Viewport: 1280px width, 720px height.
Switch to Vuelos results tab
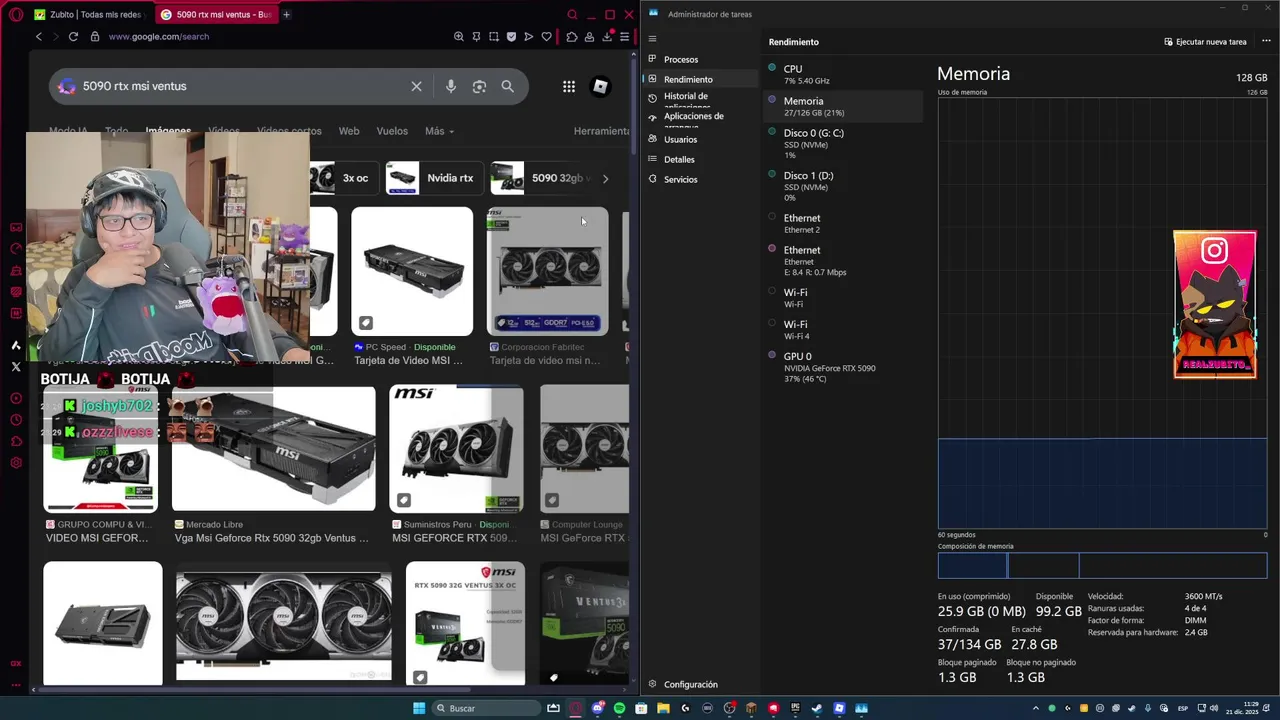392,131
